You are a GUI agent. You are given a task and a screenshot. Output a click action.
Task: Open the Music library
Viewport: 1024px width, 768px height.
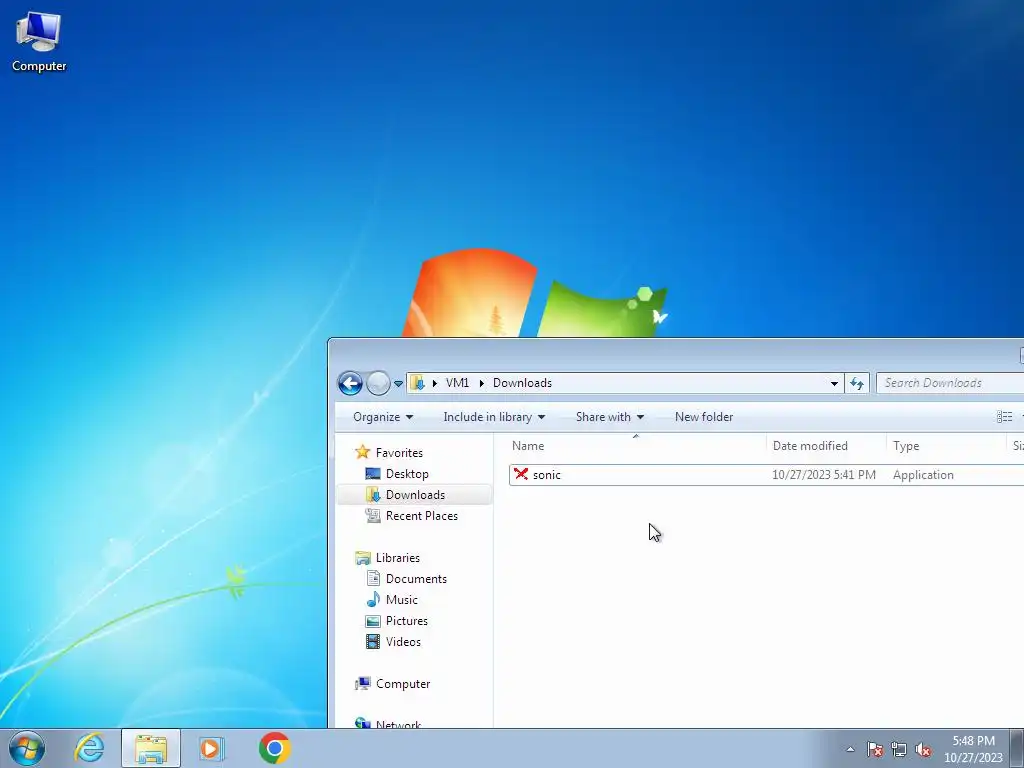402,600
